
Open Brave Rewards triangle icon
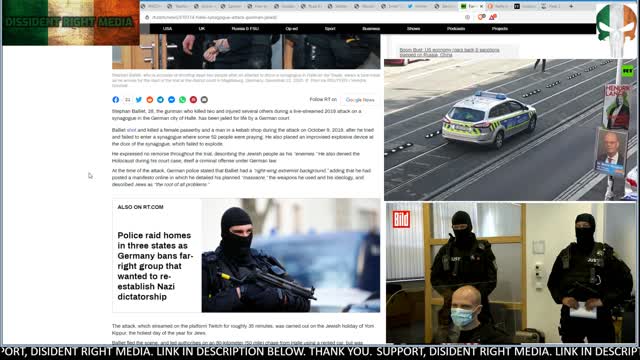493,17
